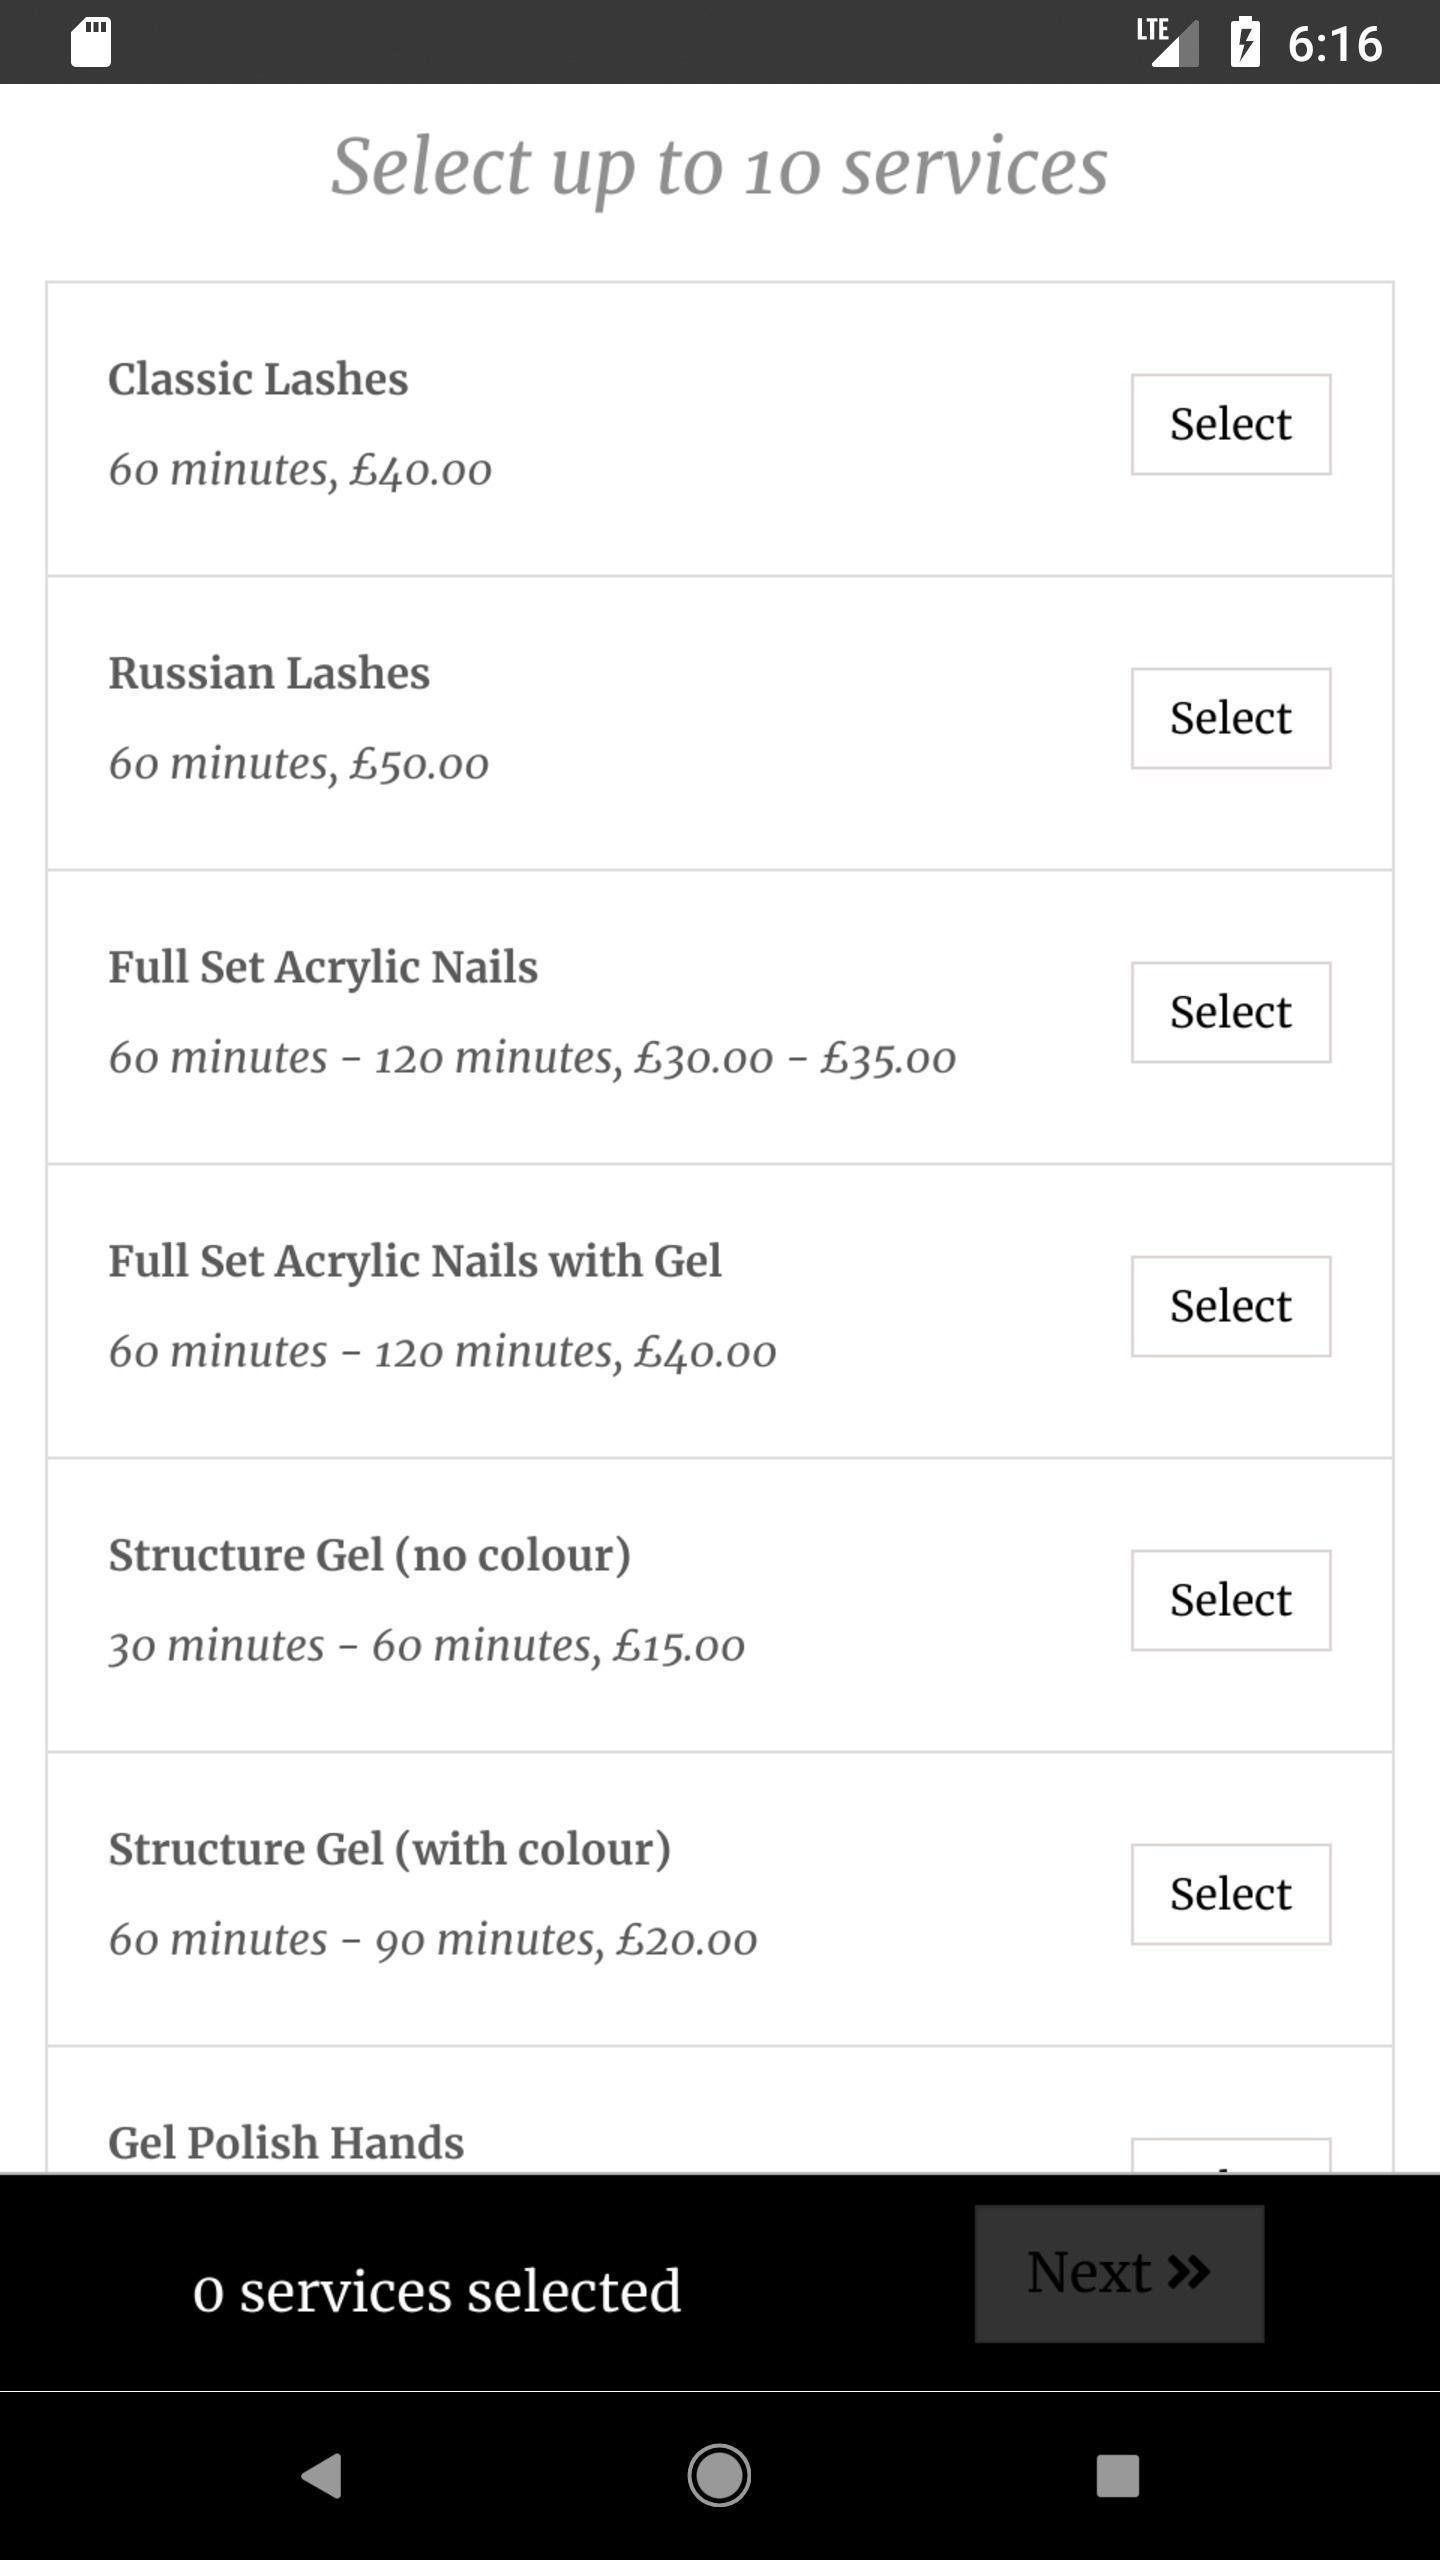The image size is (1440, 2560).
Task: Select Full Set Acrylic Nails
Action: coord(1231,1012)
